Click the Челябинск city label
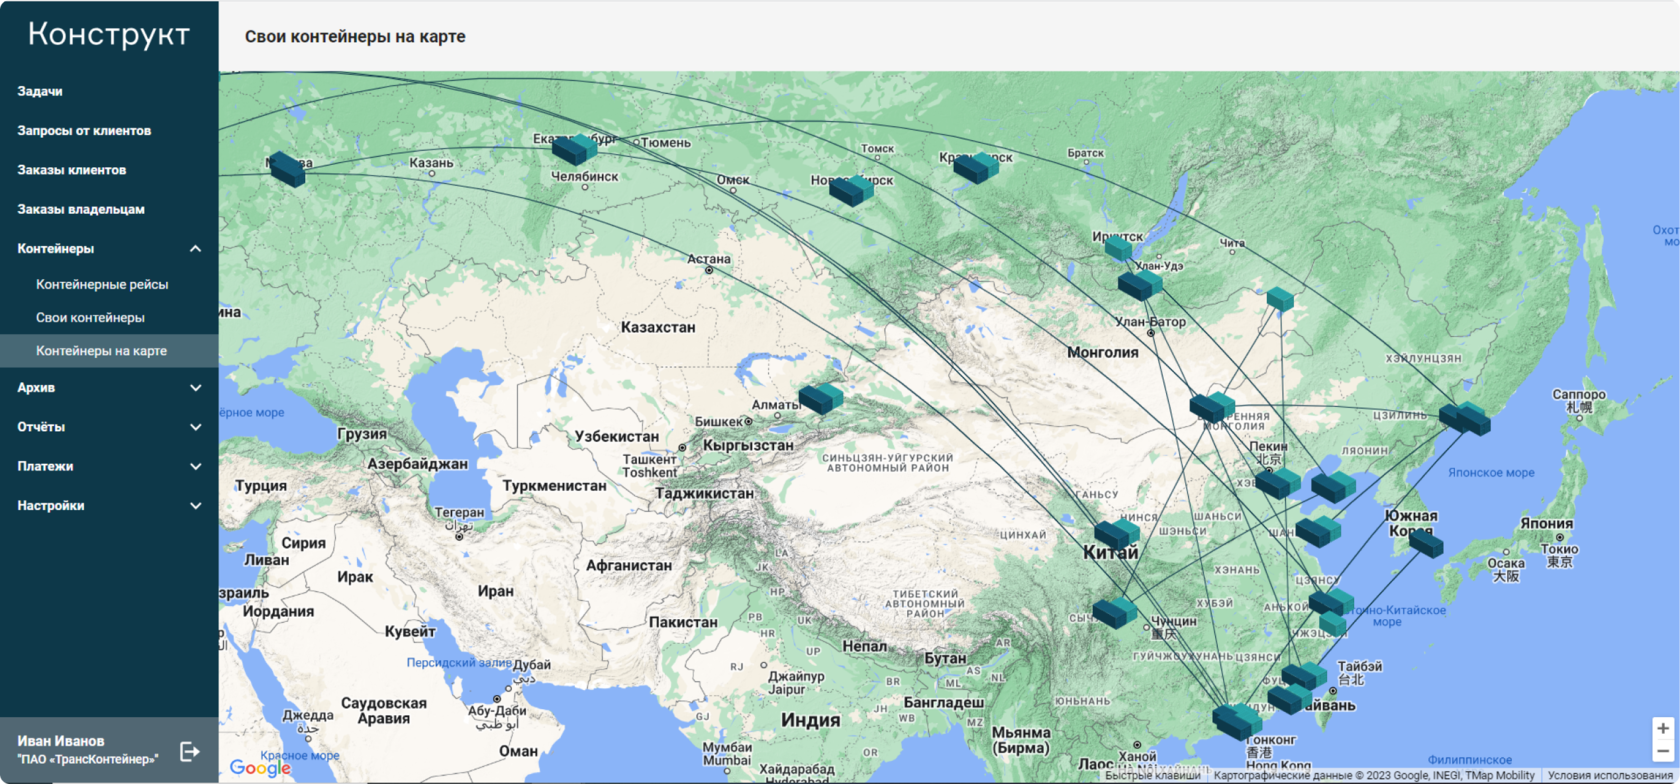This screenshot has height=784, width=1680. (x=585, y=177)
